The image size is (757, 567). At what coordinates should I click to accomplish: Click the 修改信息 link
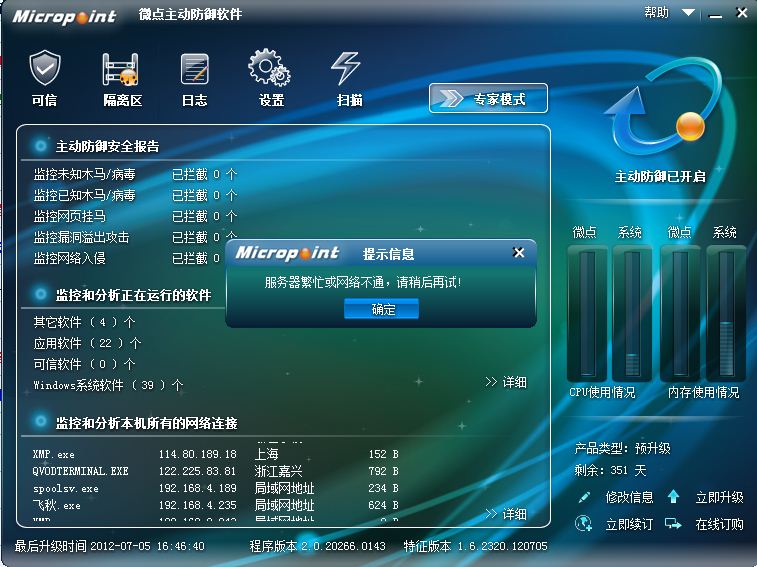629,497
